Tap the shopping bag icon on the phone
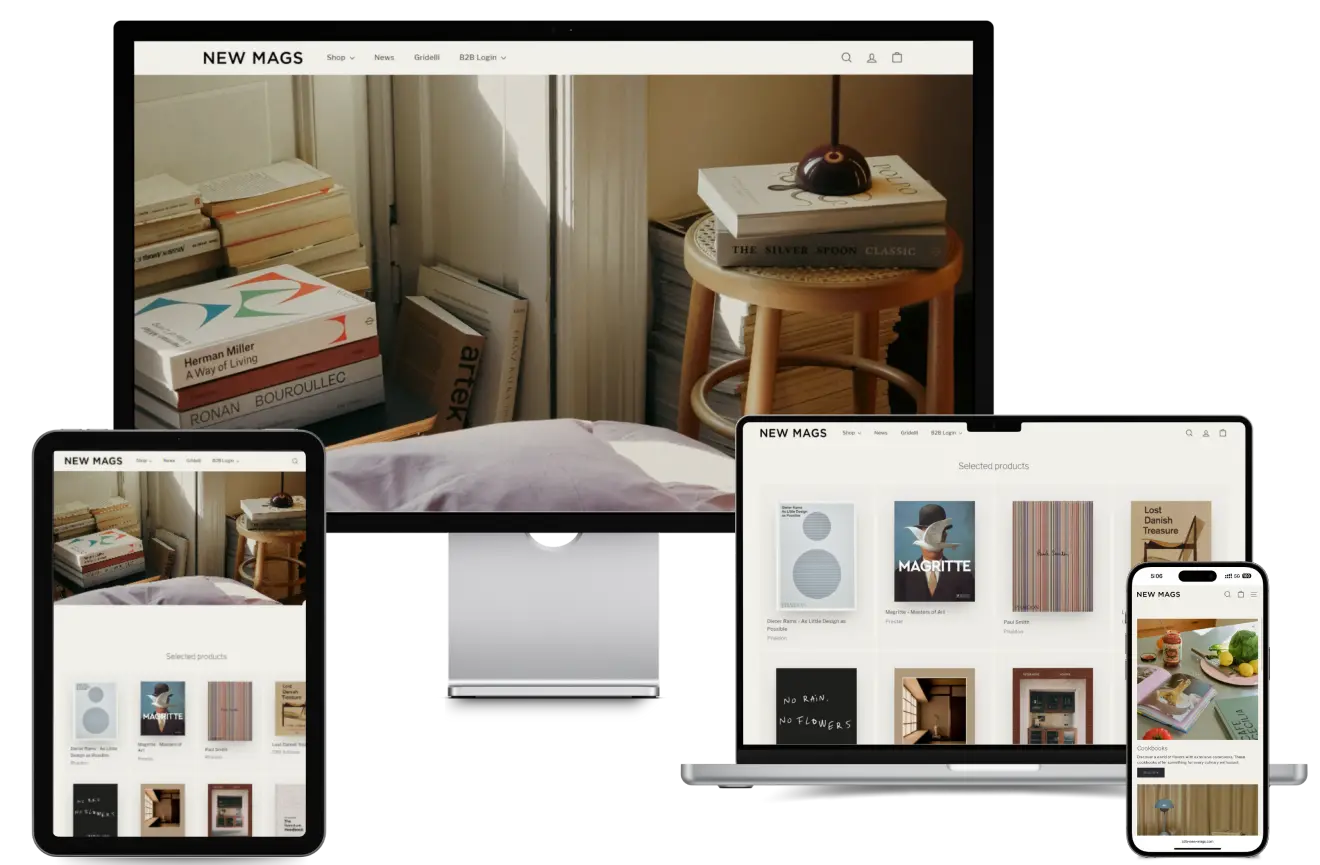The height and width of the screenshot is (865, 1320). tap(1241, 594)
